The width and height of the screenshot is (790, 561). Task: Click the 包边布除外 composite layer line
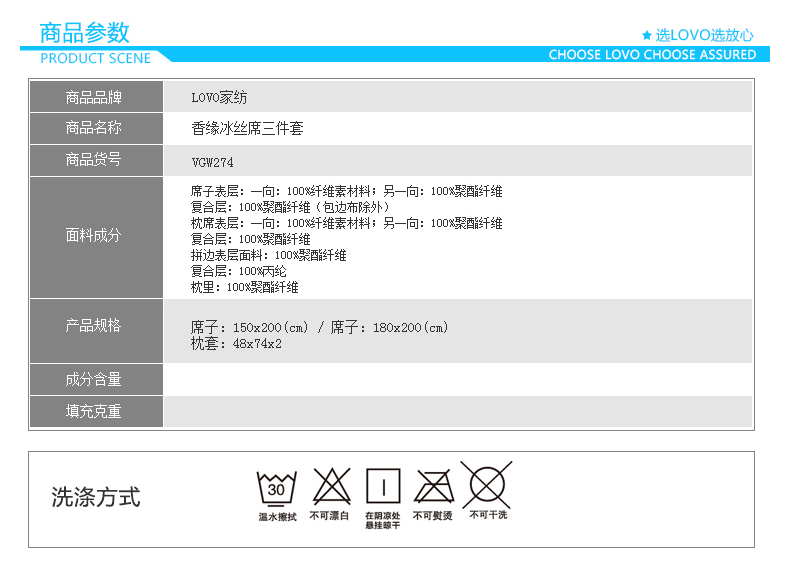click(290, 207)
